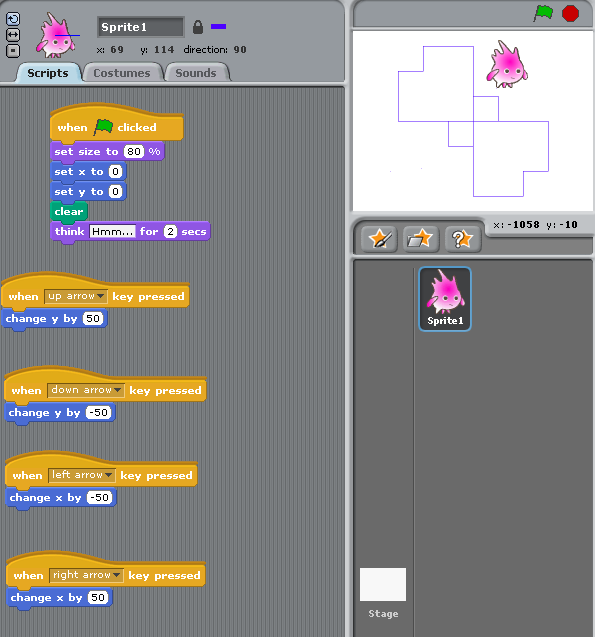This screenshot has height=637, width=595.
Task: Toggle the sprite drag padlock icon
Action: click(x=198, y=27)
